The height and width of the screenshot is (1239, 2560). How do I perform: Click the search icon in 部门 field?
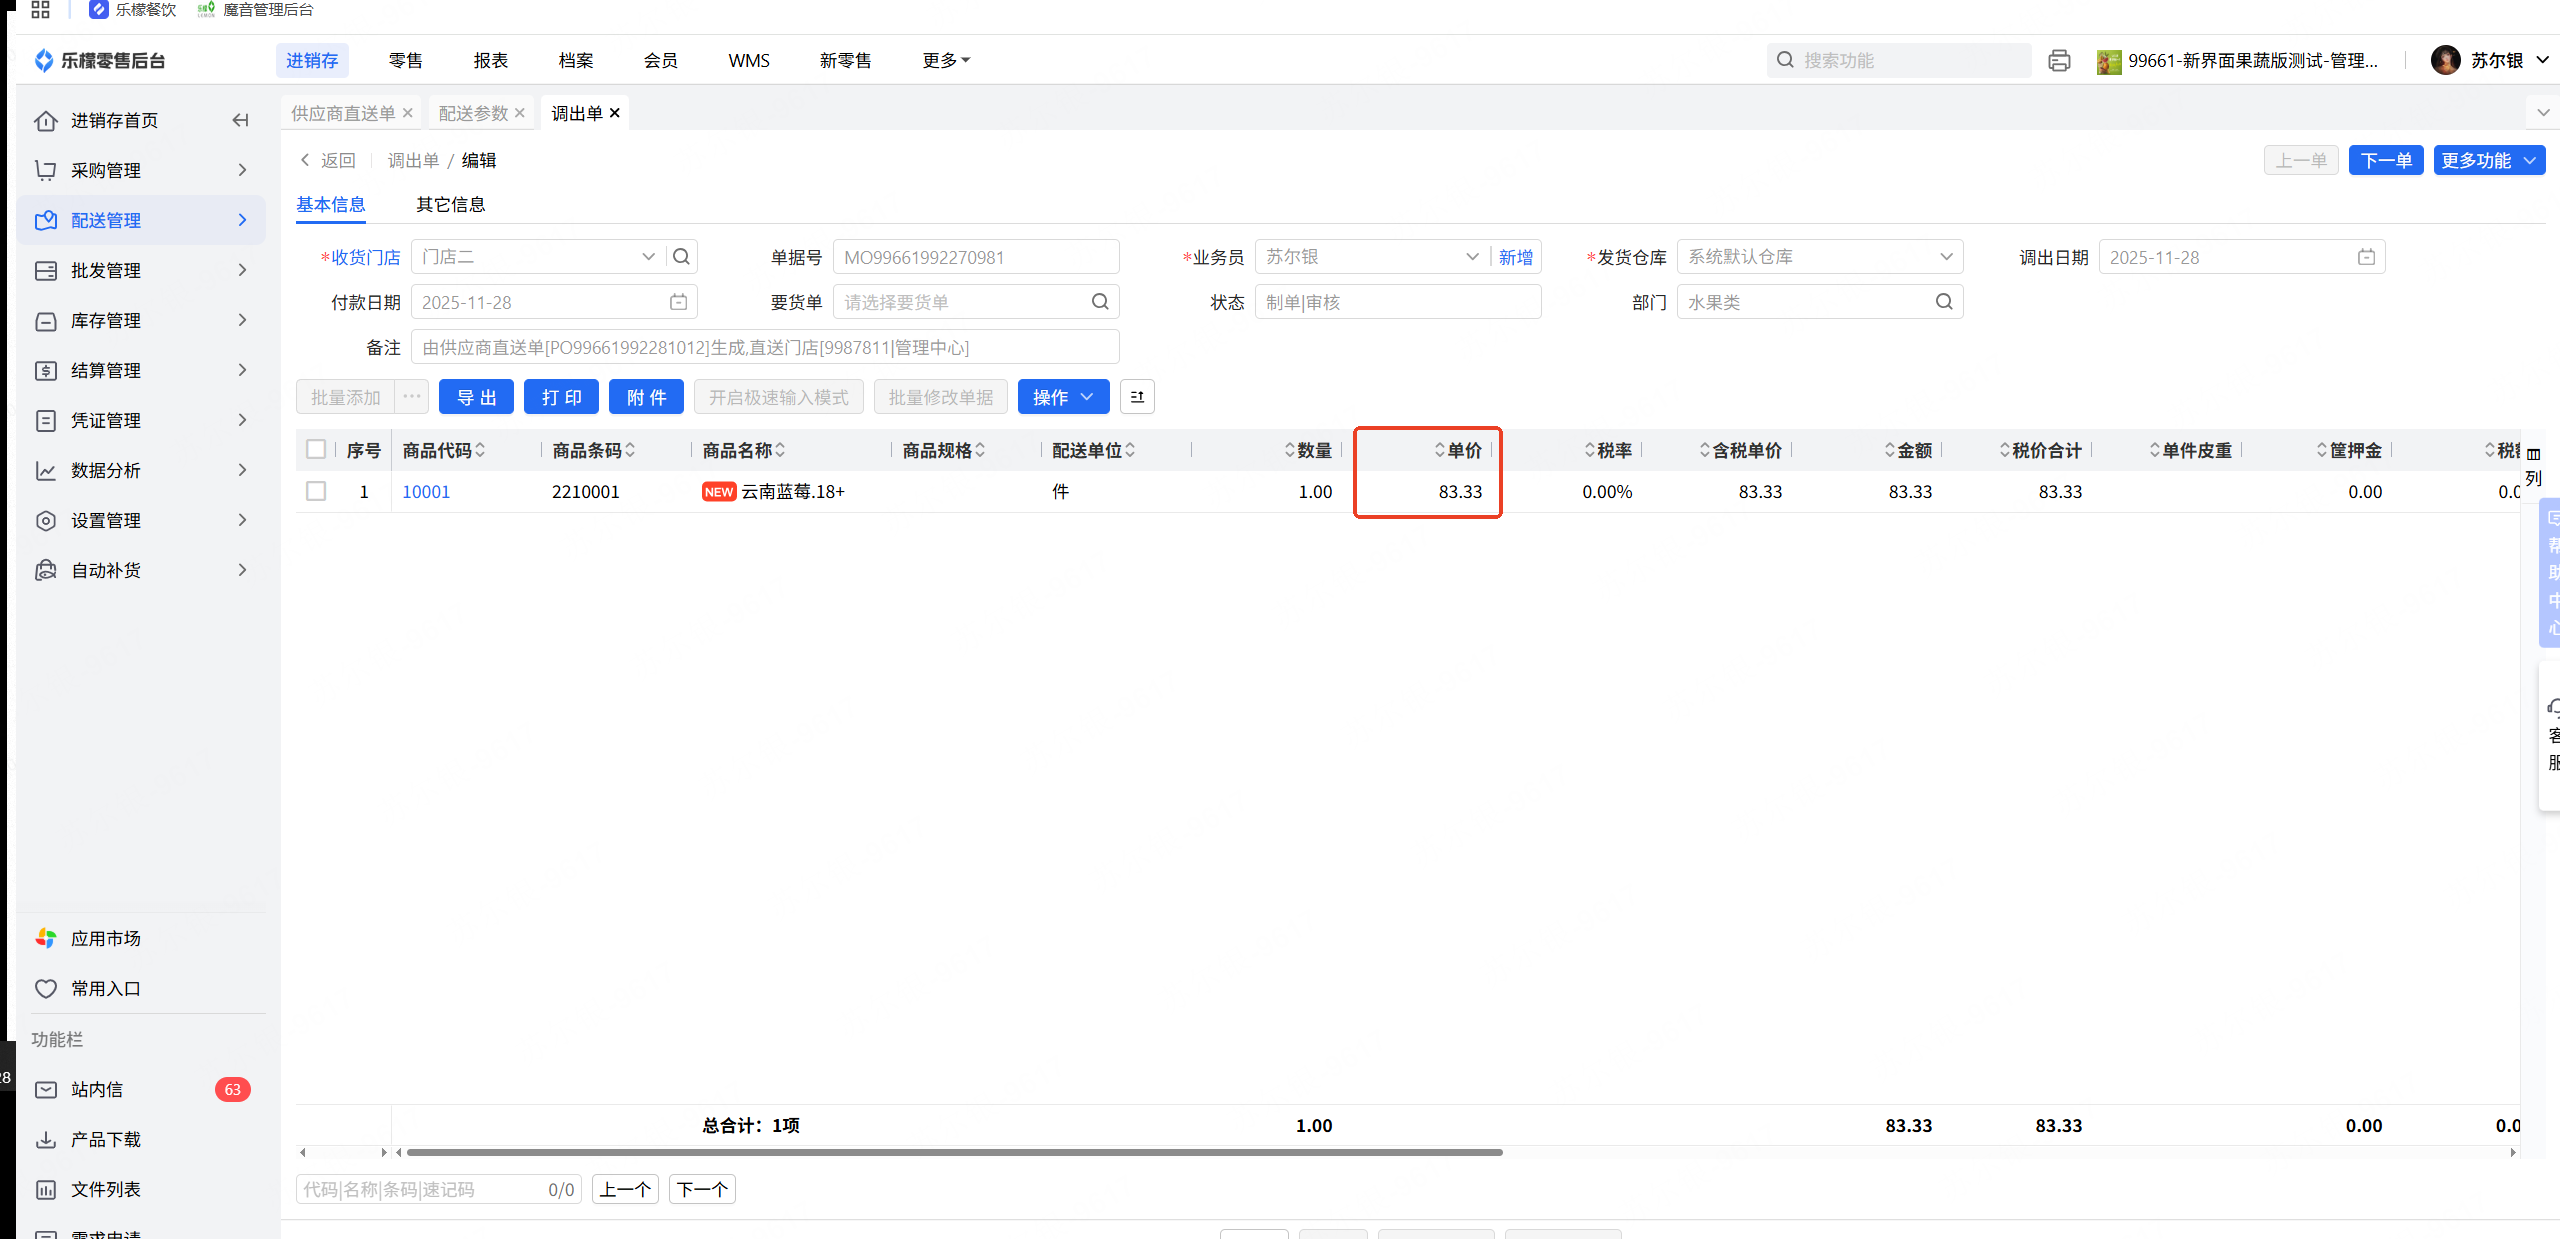tap(1944, 302)
